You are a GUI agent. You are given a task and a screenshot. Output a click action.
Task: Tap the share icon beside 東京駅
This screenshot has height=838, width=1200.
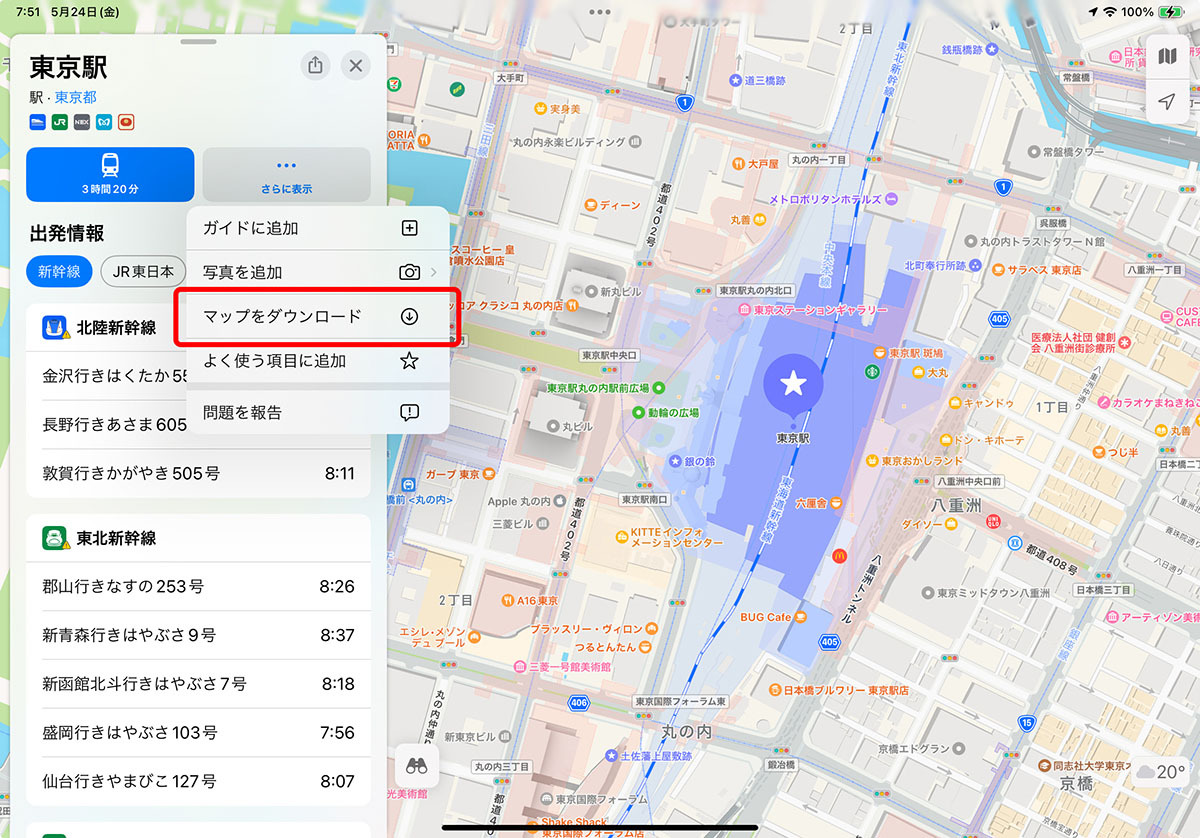[315, 66]
